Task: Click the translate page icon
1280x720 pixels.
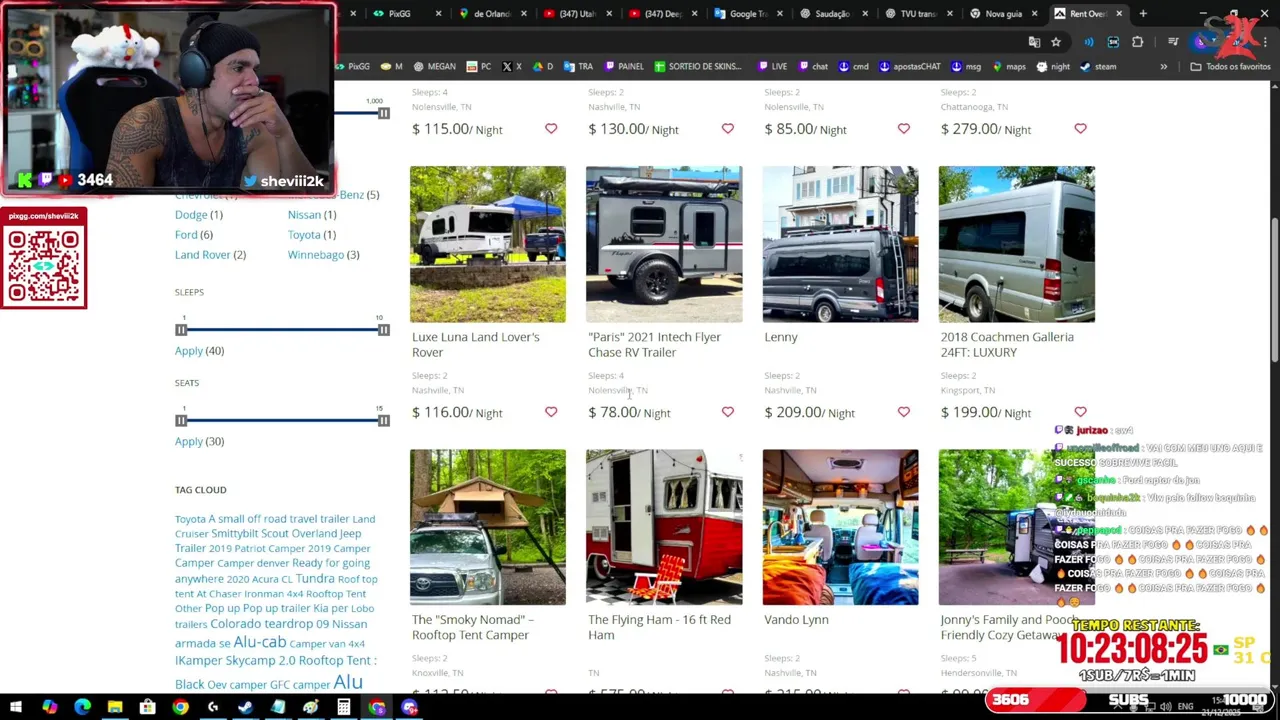Action: pyautogui.click(x=1034, y=42)
